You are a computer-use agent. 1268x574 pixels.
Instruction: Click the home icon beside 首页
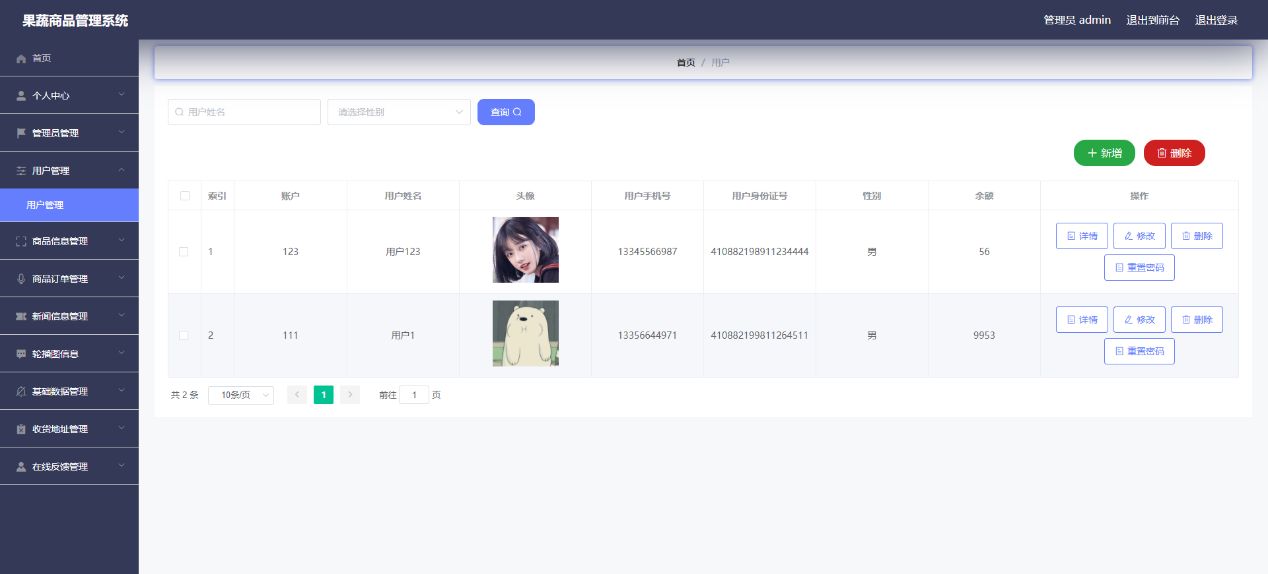point(21,59)
